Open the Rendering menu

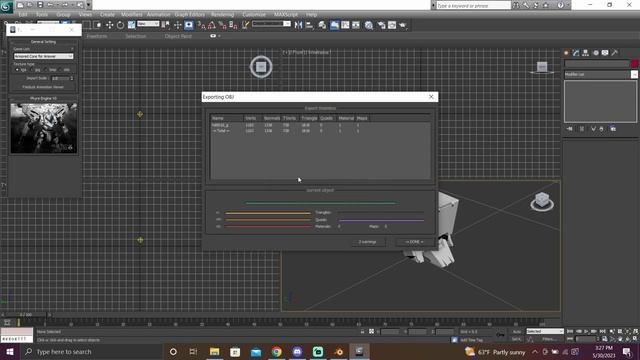pos(222,15)
